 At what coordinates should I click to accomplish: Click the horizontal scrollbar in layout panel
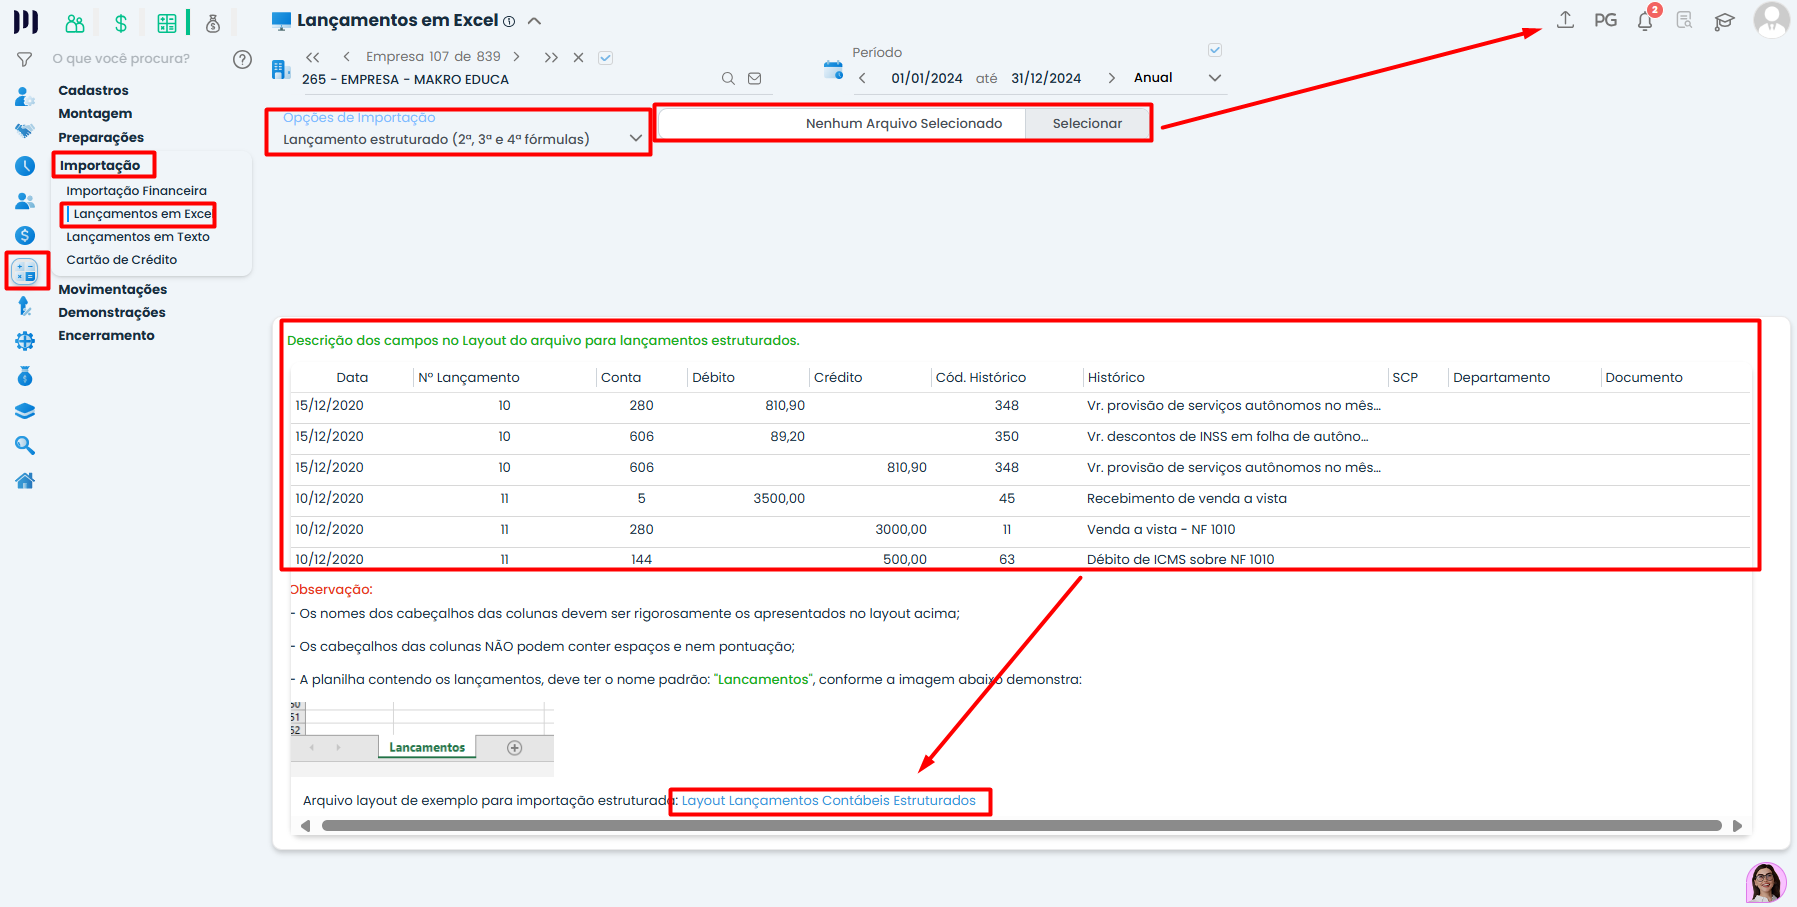point(1020,826)
